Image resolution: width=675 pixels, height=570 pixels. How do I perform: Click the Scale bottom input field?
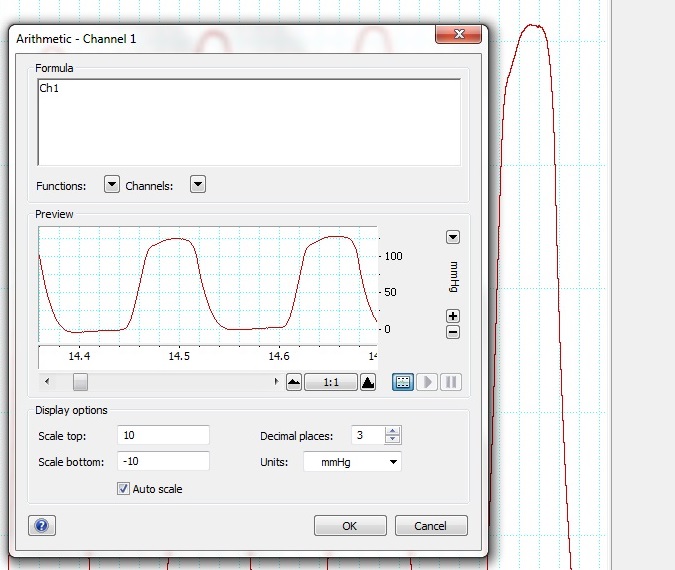point(163,461)
